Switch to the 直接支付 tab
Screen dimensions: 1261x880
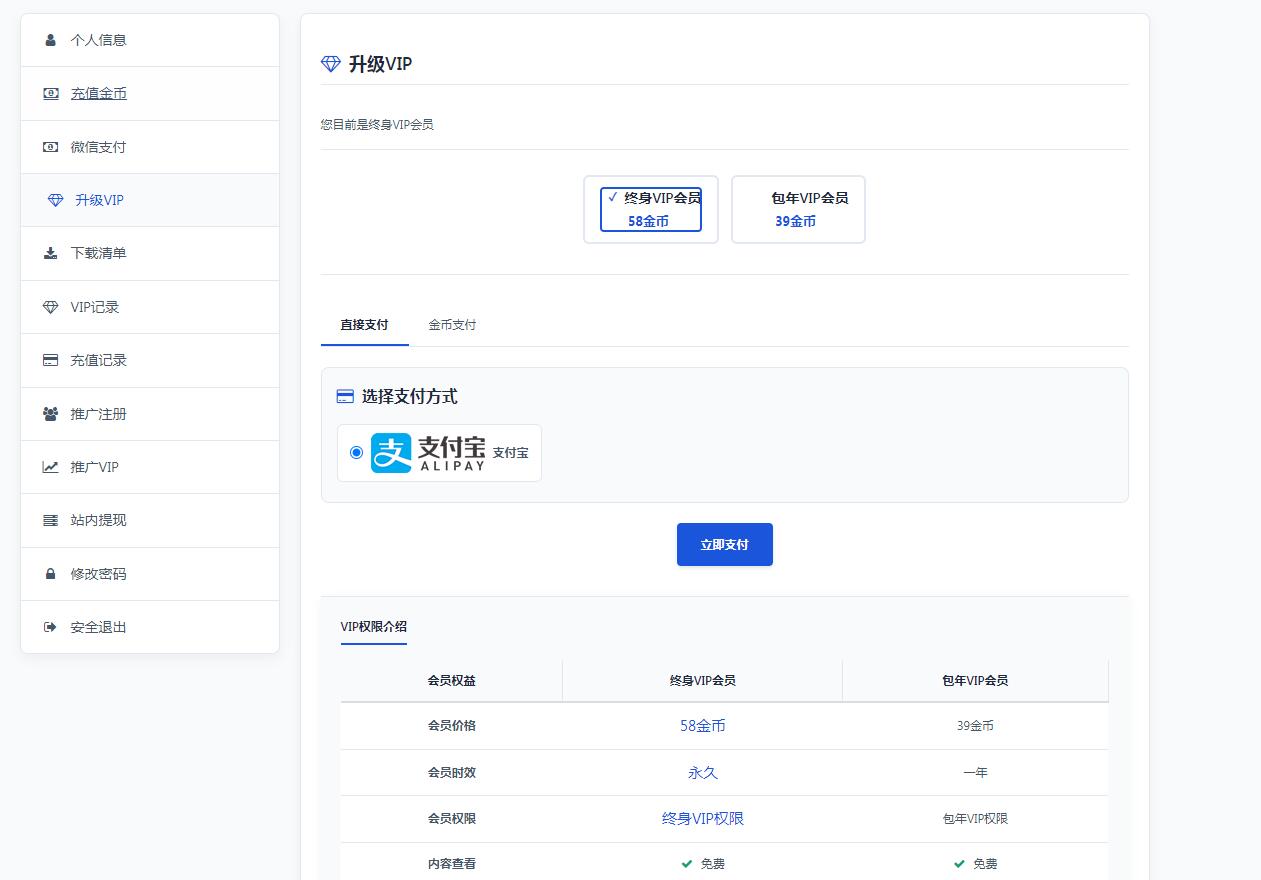pyautogui.click(x=364, y=325)
